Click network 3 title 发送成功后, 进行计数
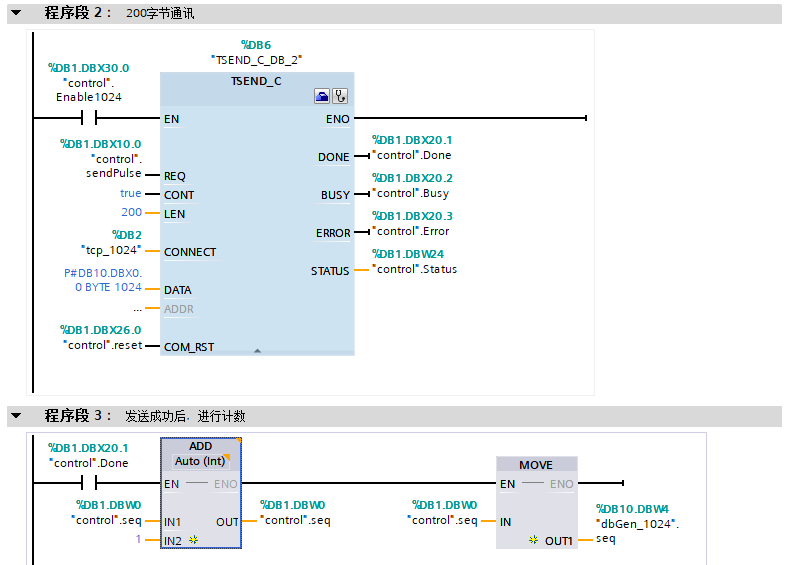Viewport: 794px width, 565px height. [x=185, y=416]
